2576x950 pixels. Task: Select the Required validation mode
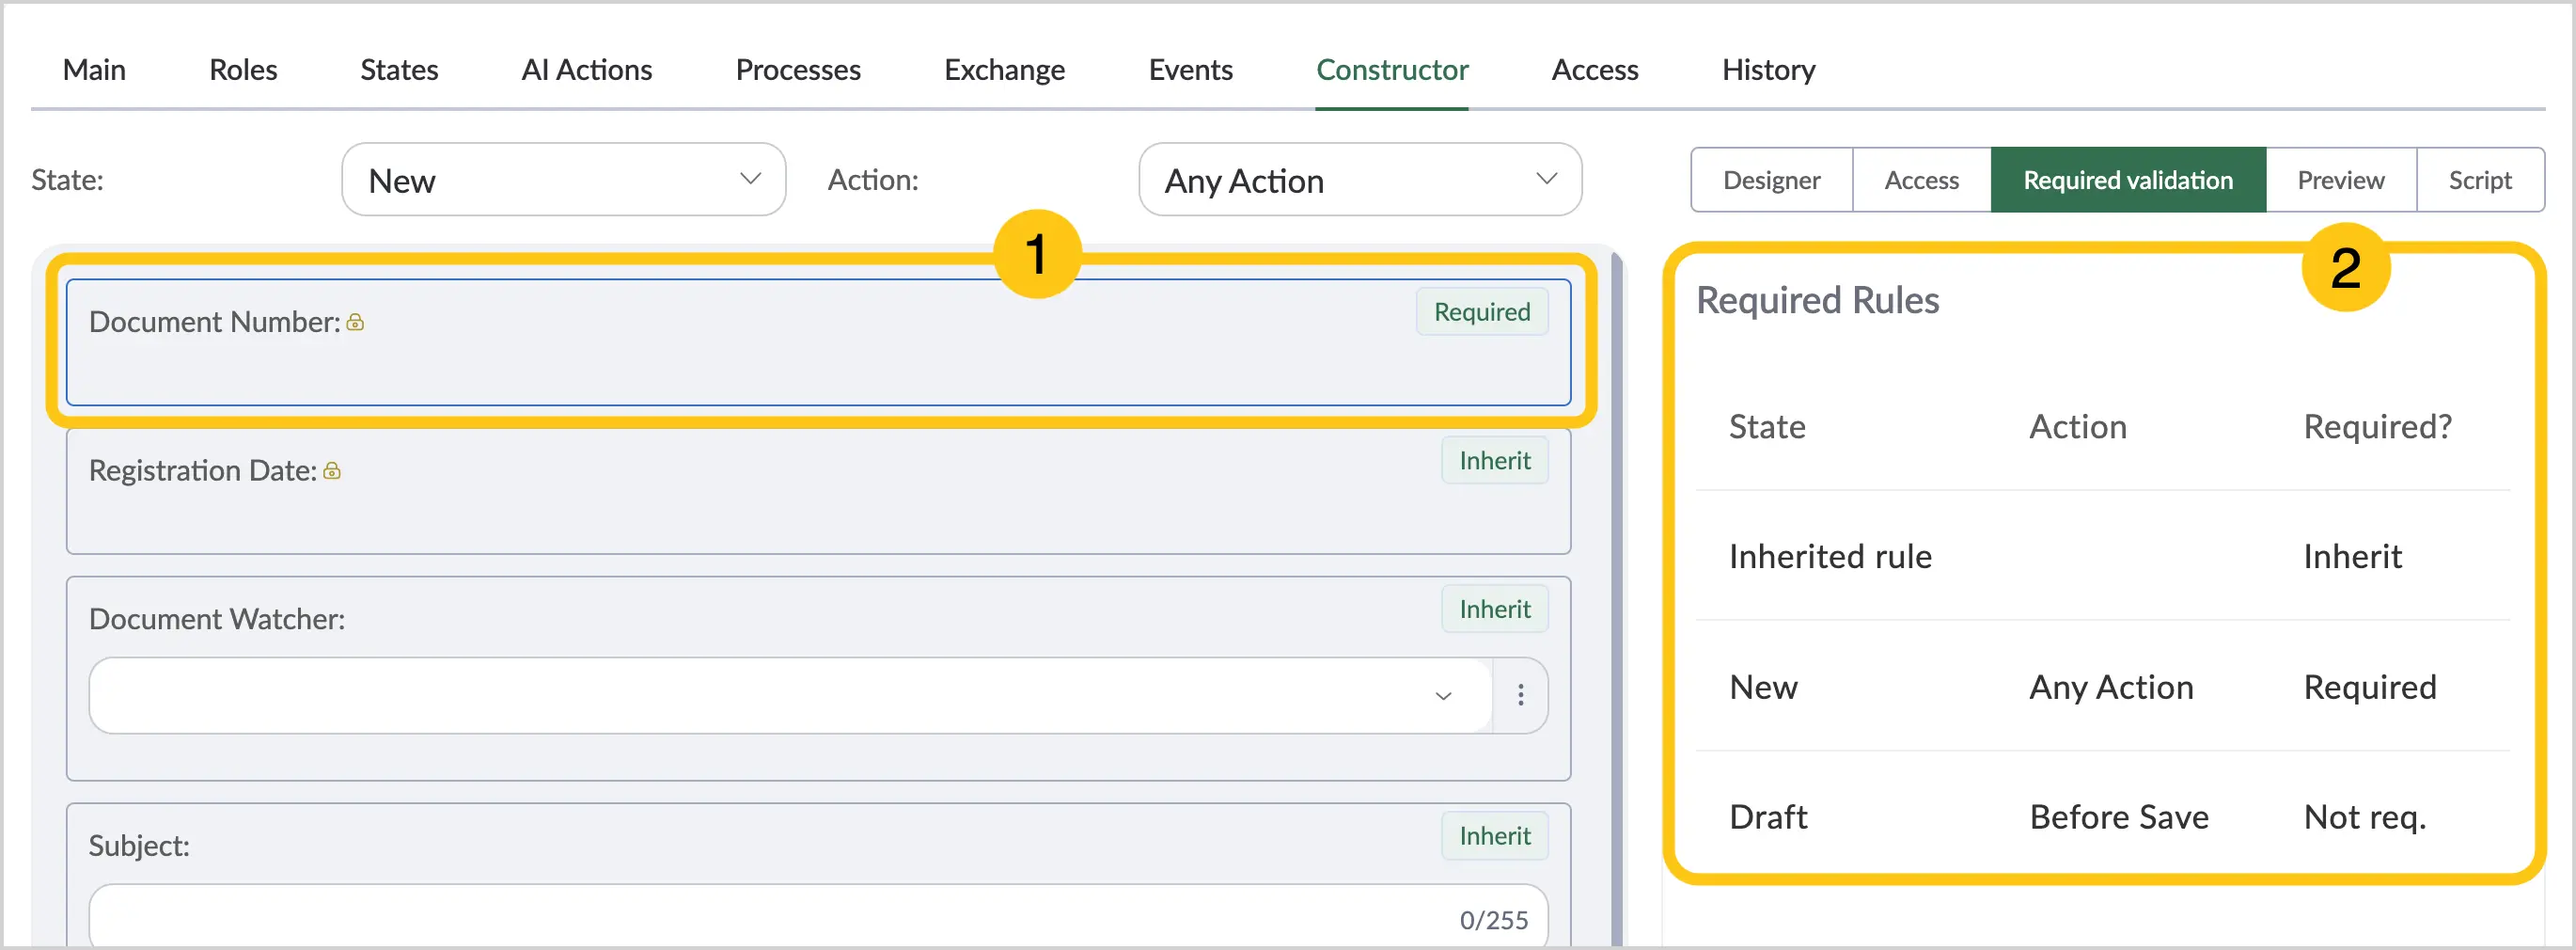2128,180
